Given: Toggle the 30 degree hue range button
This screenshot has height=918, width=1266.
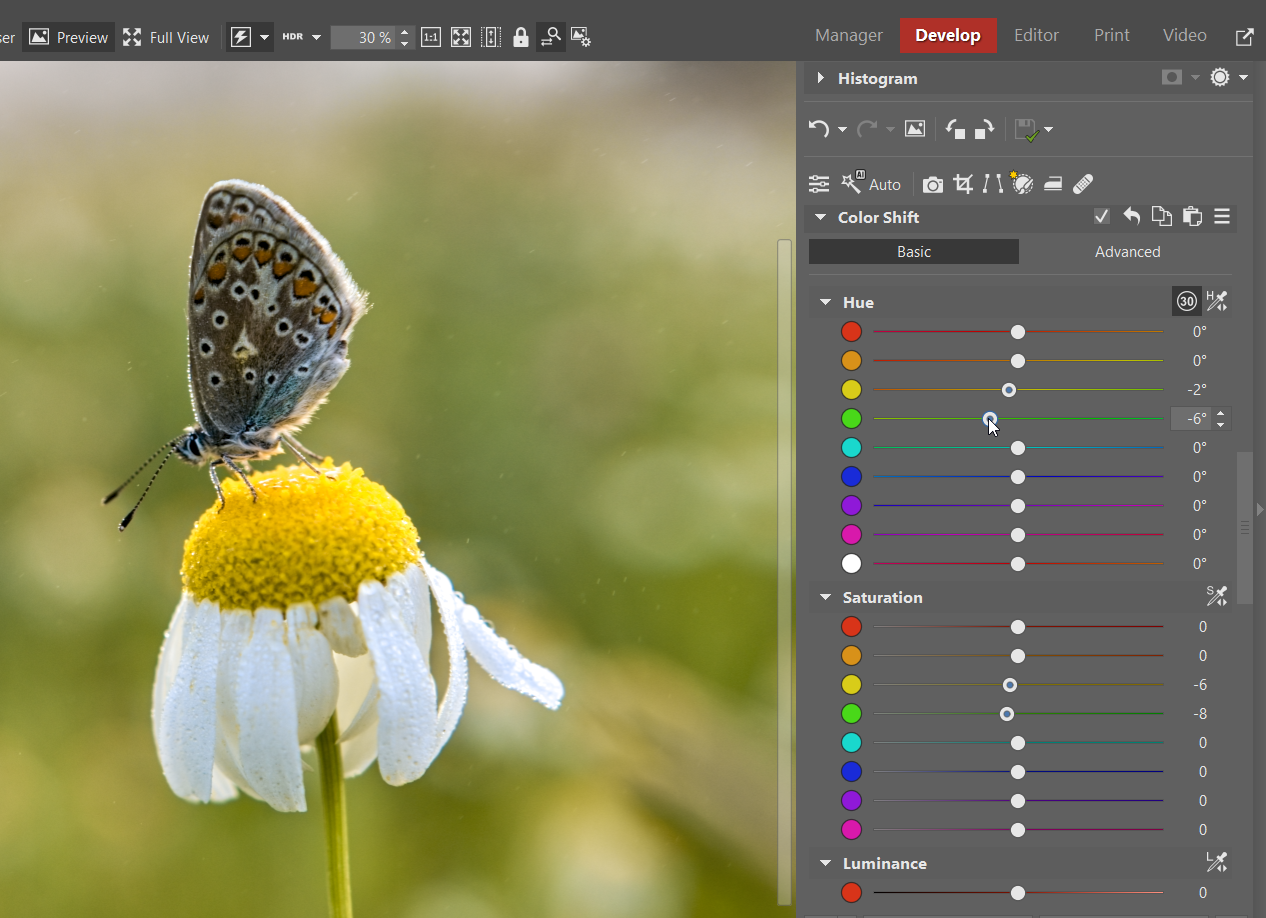Looking at the screenshot, I should [1186, 301].
